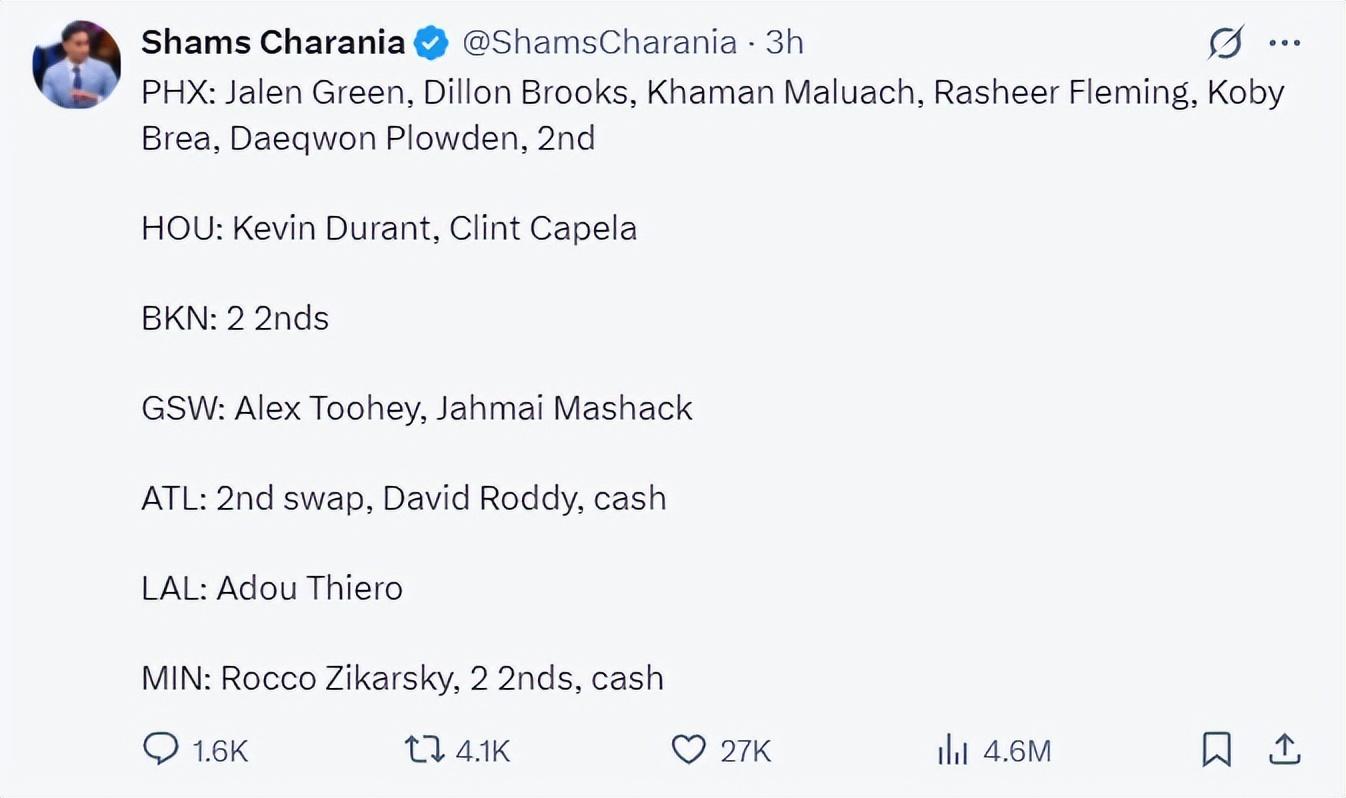Viewport: 1346px width, 798px height.
Task: Click the 4.1K reposts count
Action: pyautogui.click(x=483, y=750)
